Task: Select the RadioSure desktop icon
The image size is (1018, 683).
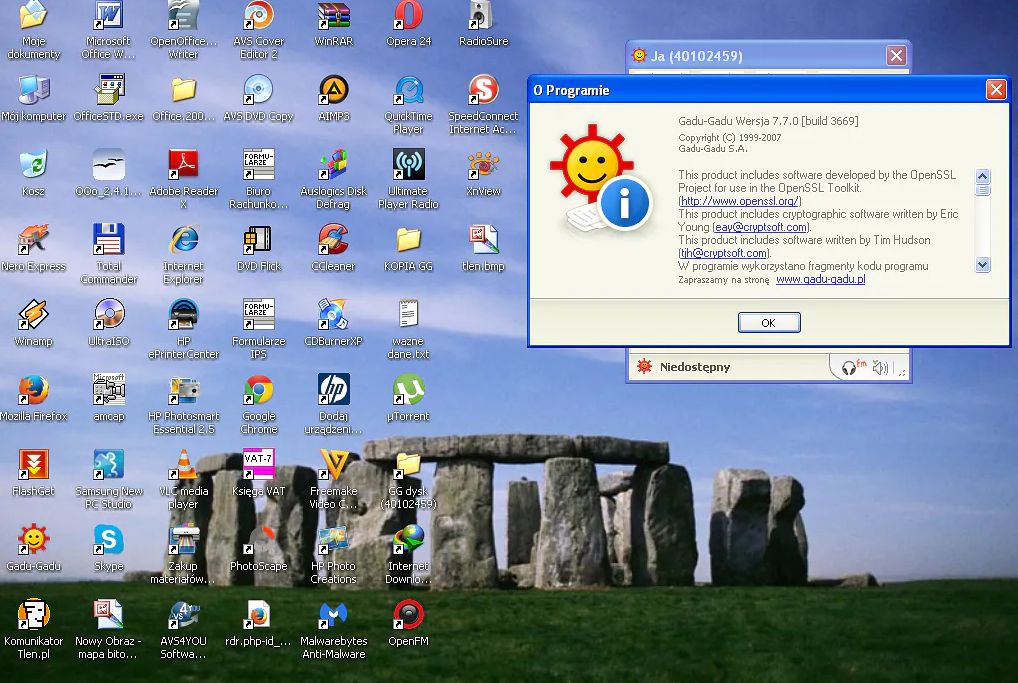Action: pos(484,25)
